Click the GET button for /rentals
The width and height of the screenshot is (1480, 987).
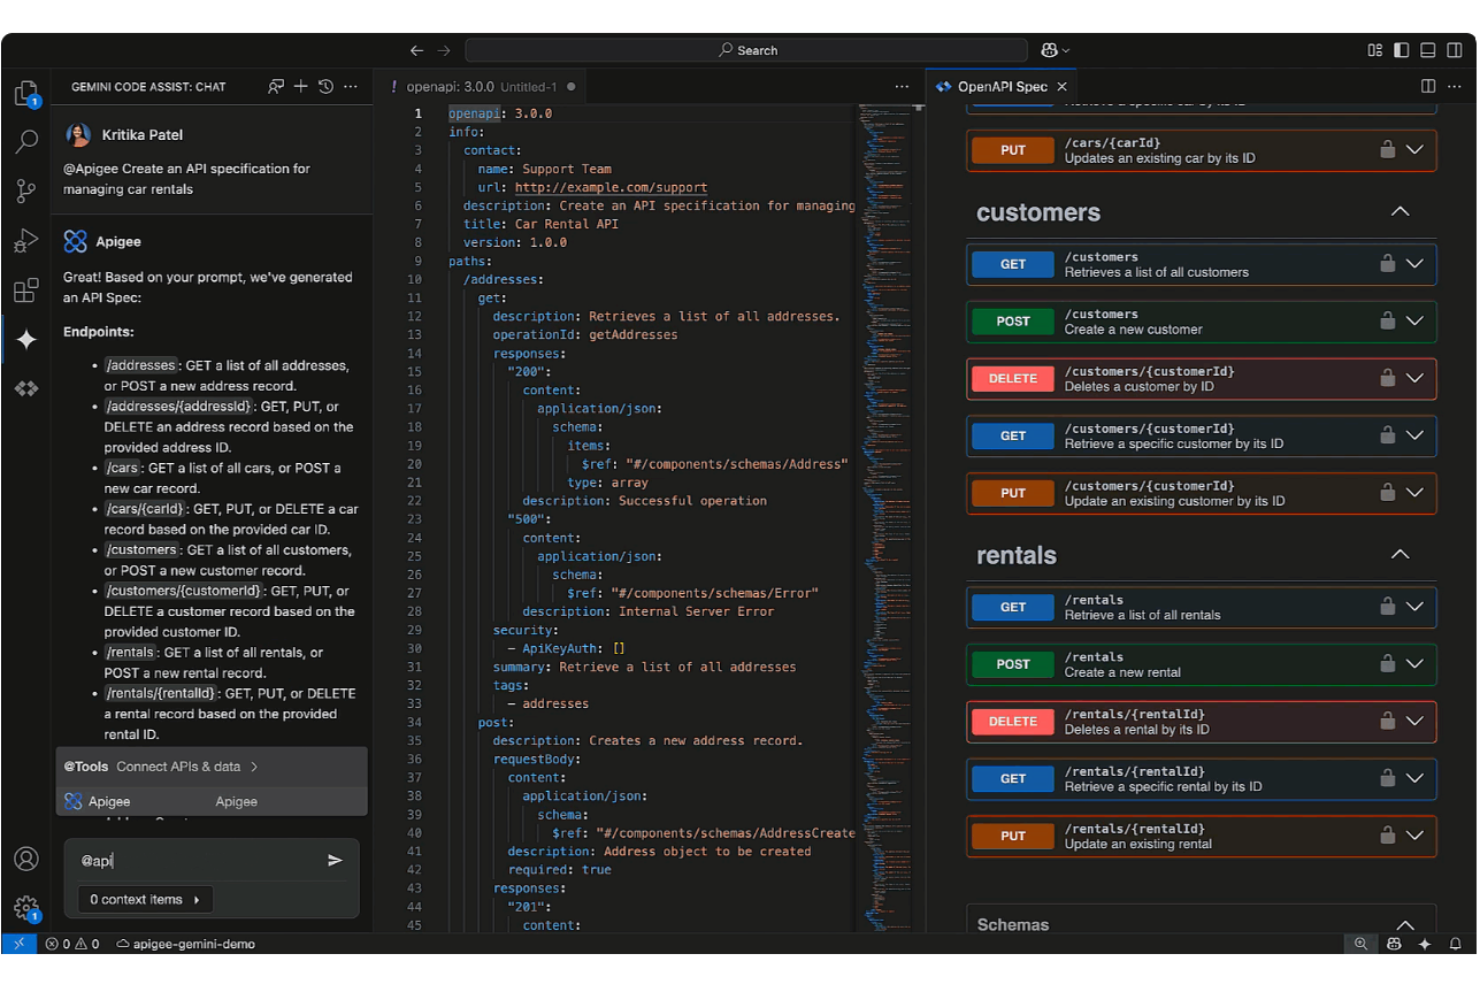coord(1012,607)
